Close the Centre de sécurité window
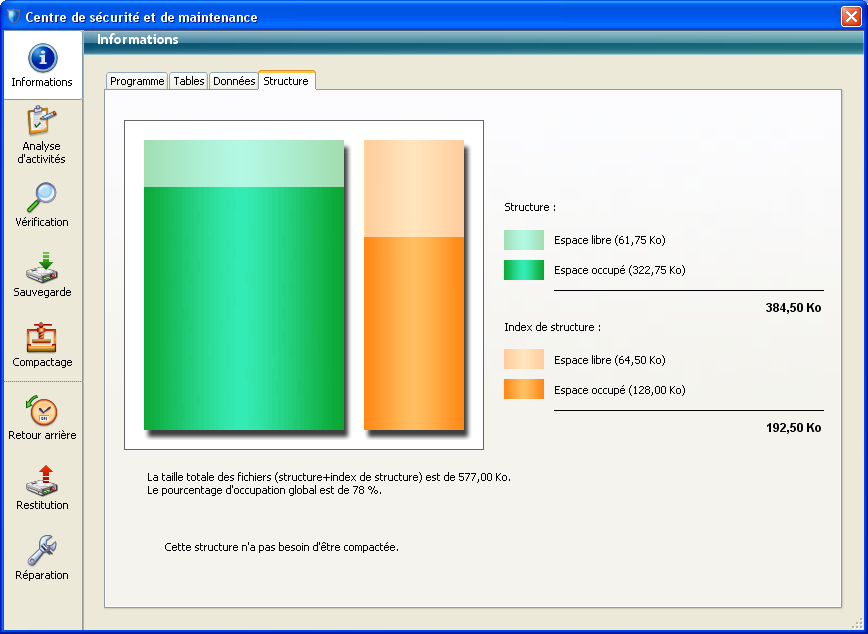The width and height of the screenshot is (868, 634). (851, 17)
